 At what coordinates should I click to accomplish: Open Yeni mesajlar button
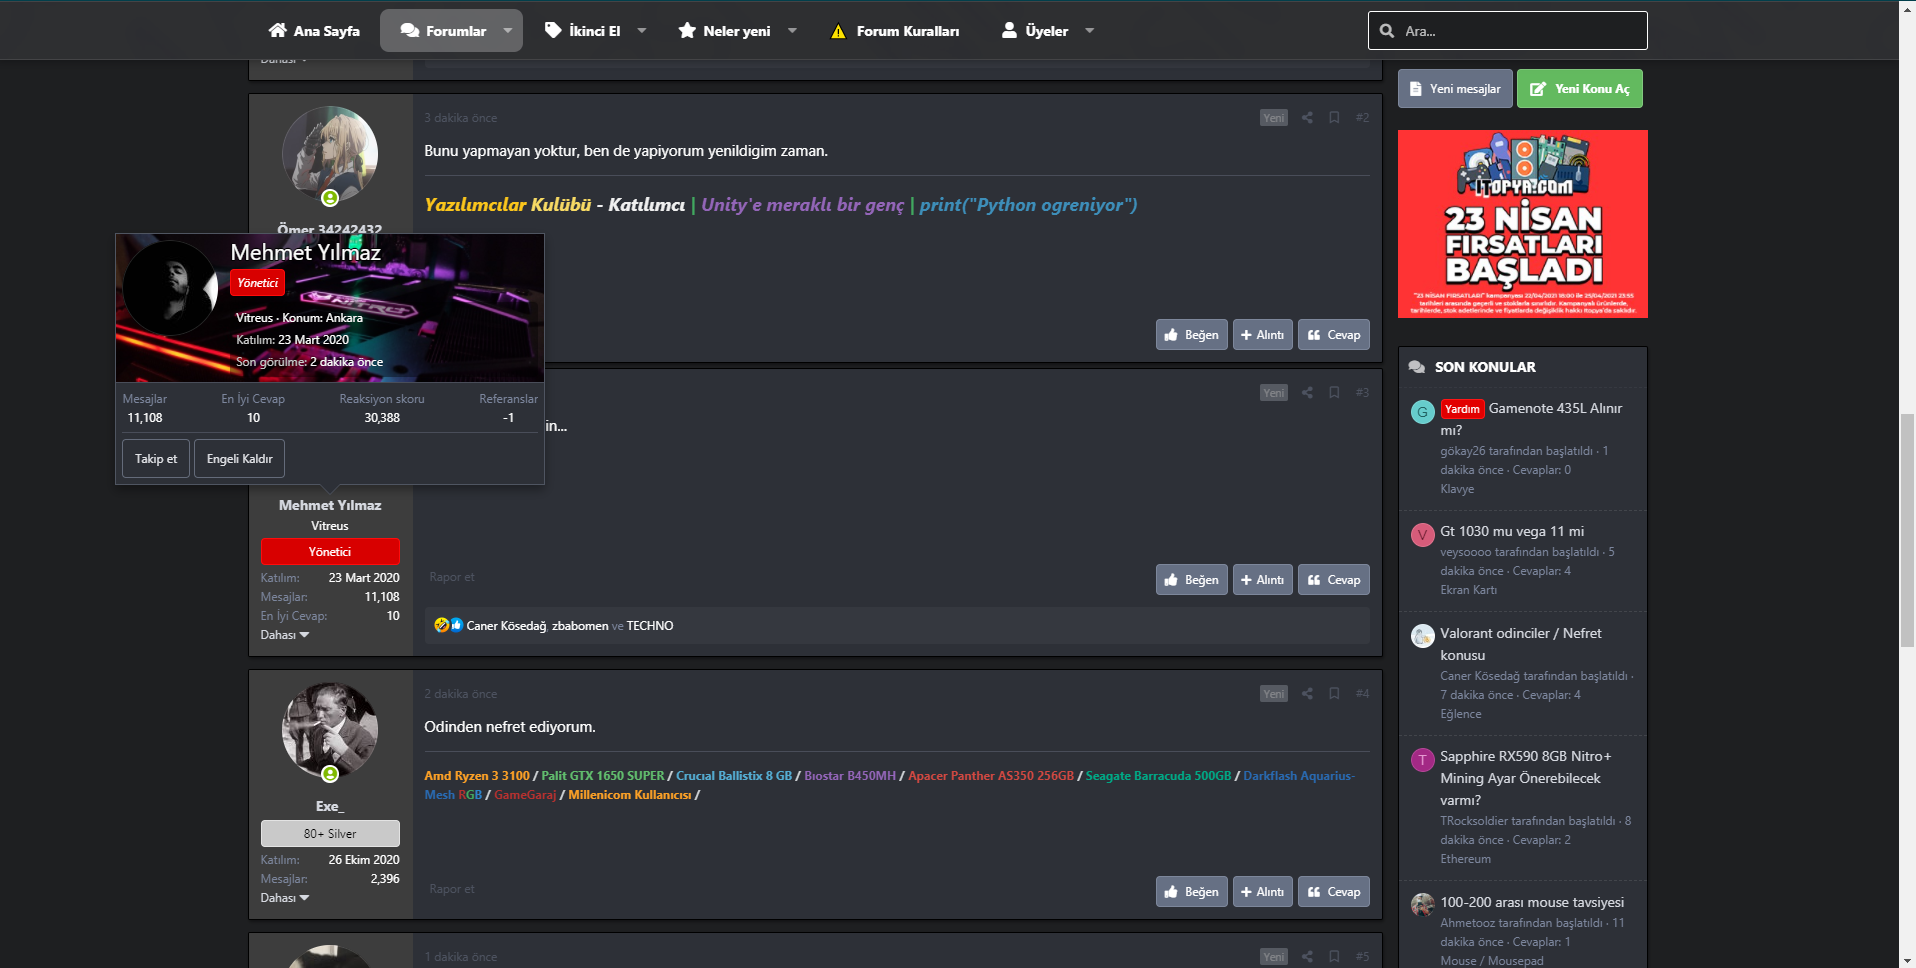click(x=1455, y=89)
